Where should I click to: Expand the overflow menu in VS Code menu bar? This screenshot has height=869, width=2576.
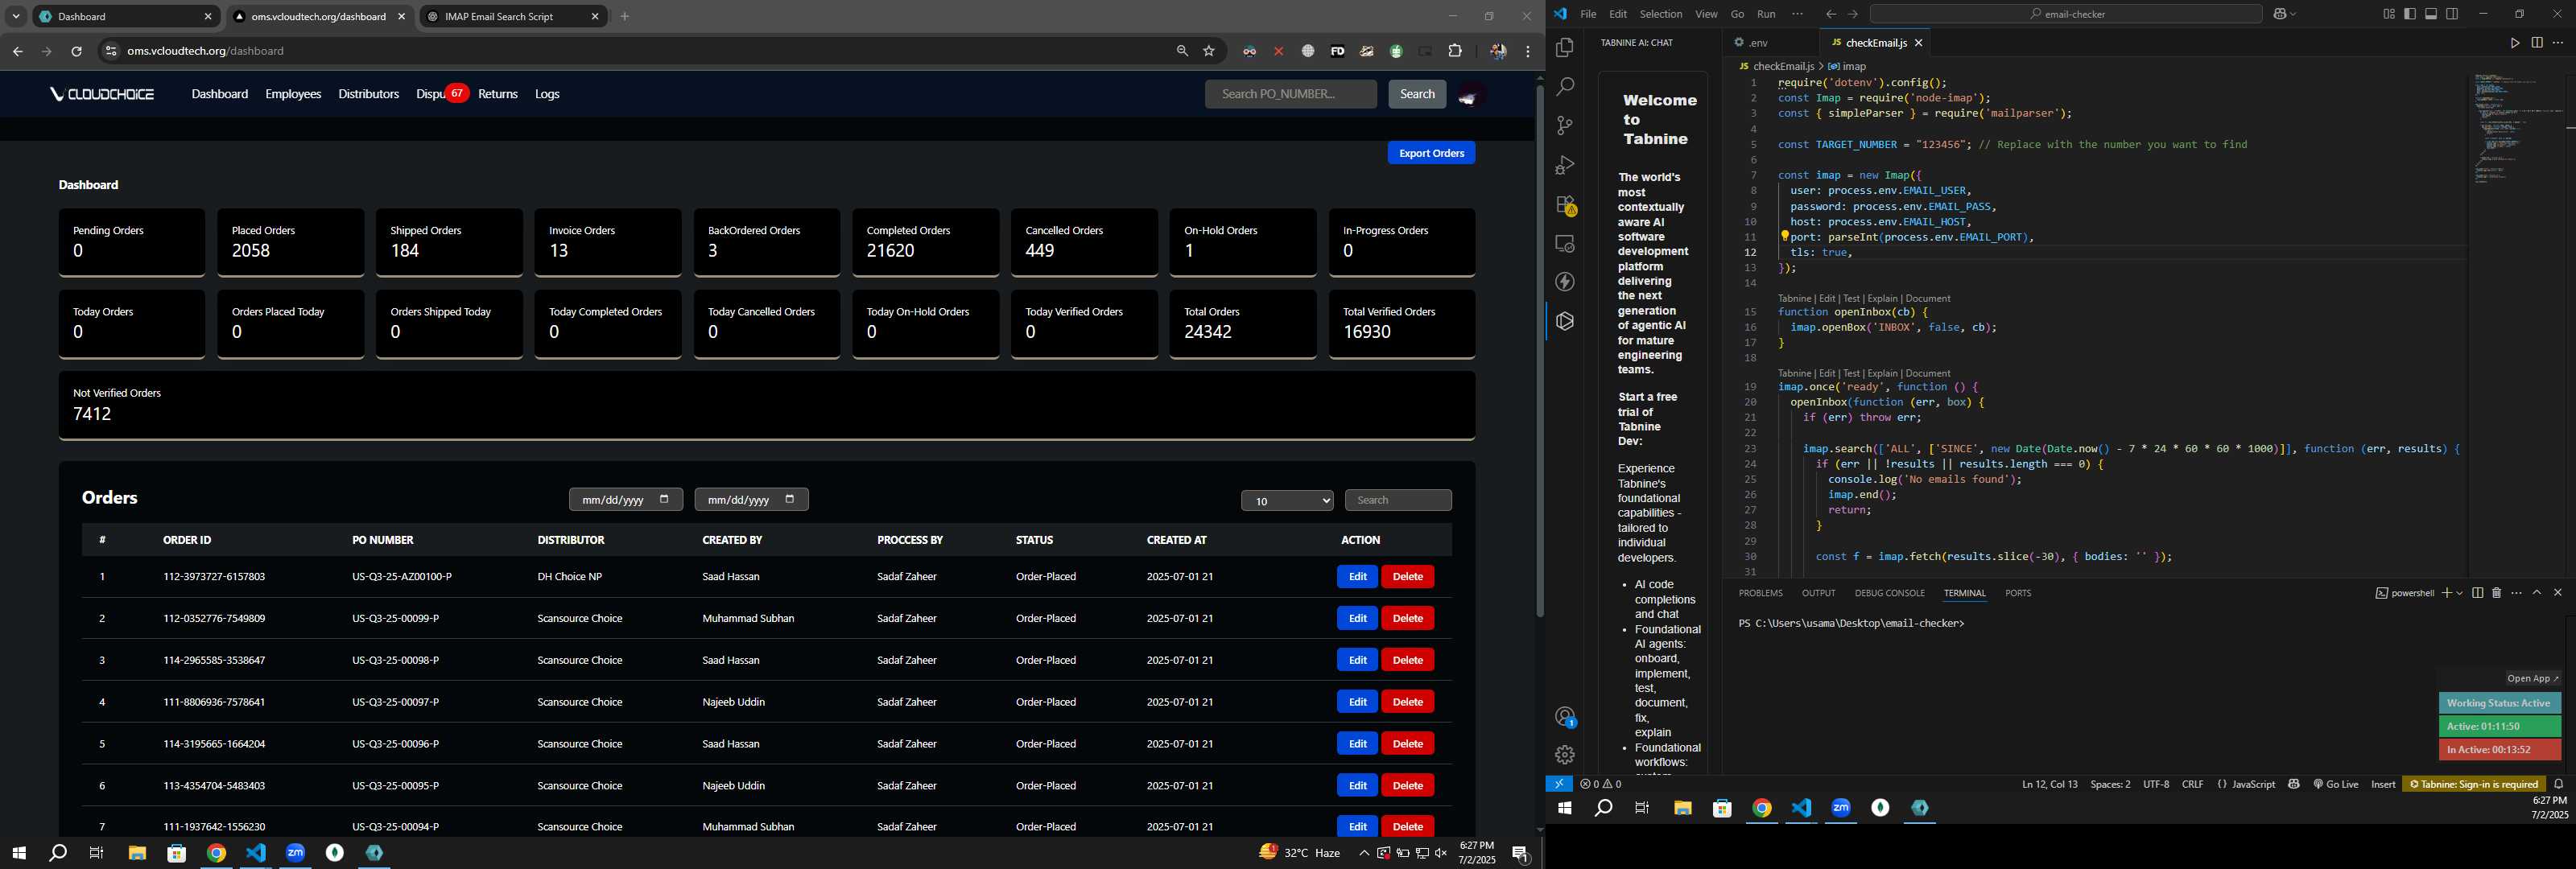click(1797, 14)
